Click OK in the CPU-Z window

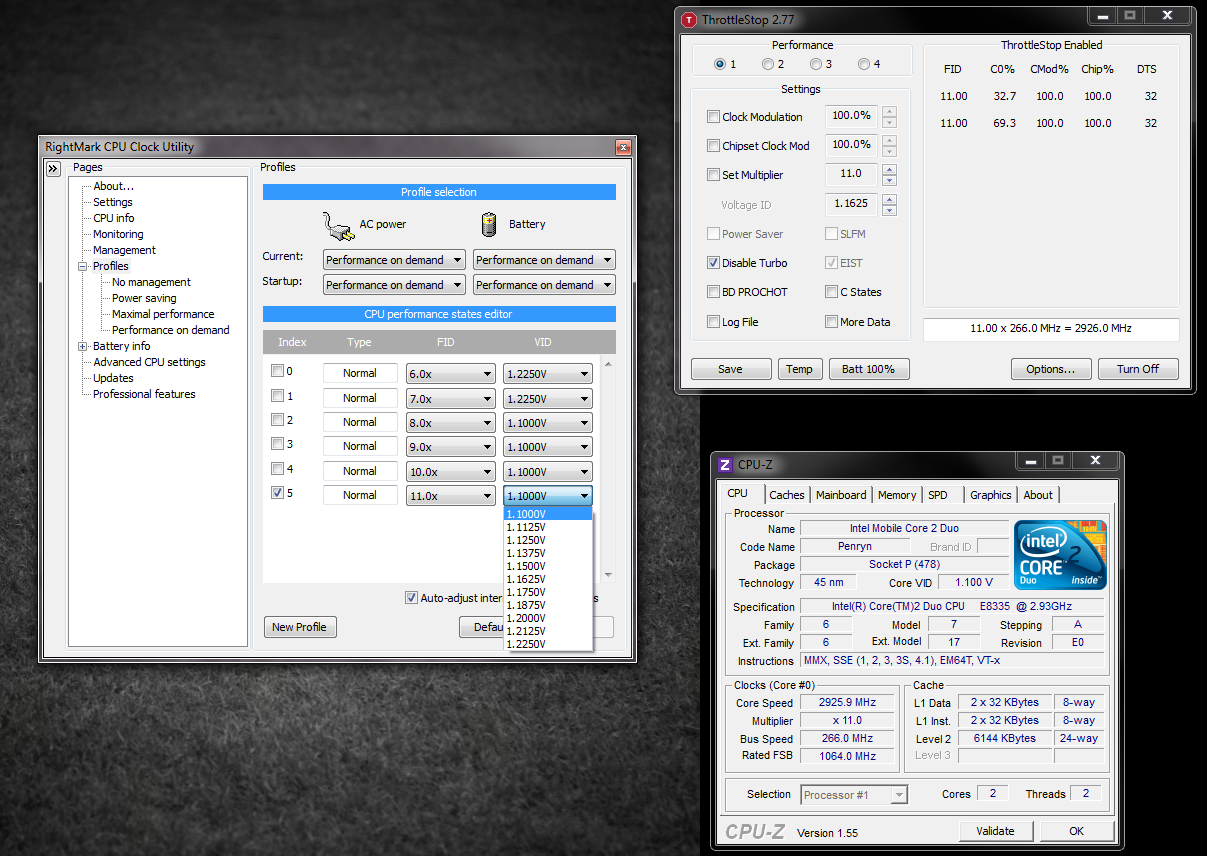(1076, 831)
